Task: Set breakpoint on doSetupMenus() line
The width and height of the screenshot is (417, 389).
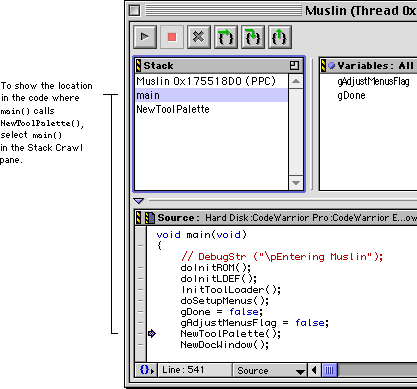Action: coord(140,301)
